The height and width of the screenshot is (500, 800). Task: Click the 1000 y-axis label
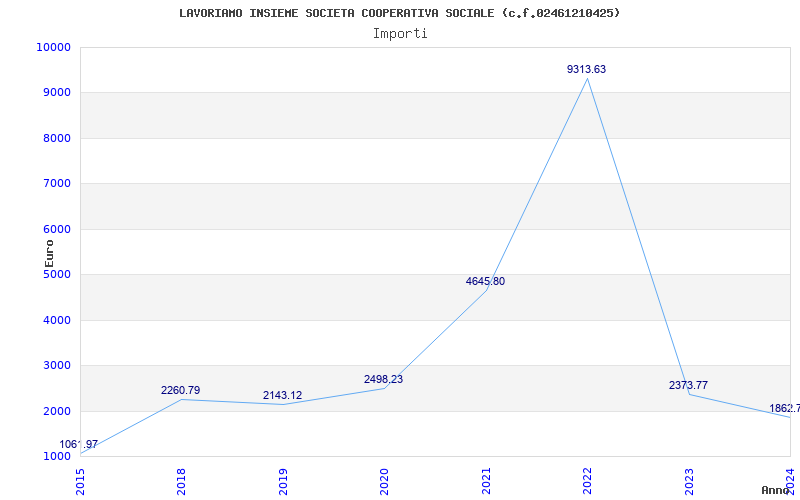coord(56,456)
